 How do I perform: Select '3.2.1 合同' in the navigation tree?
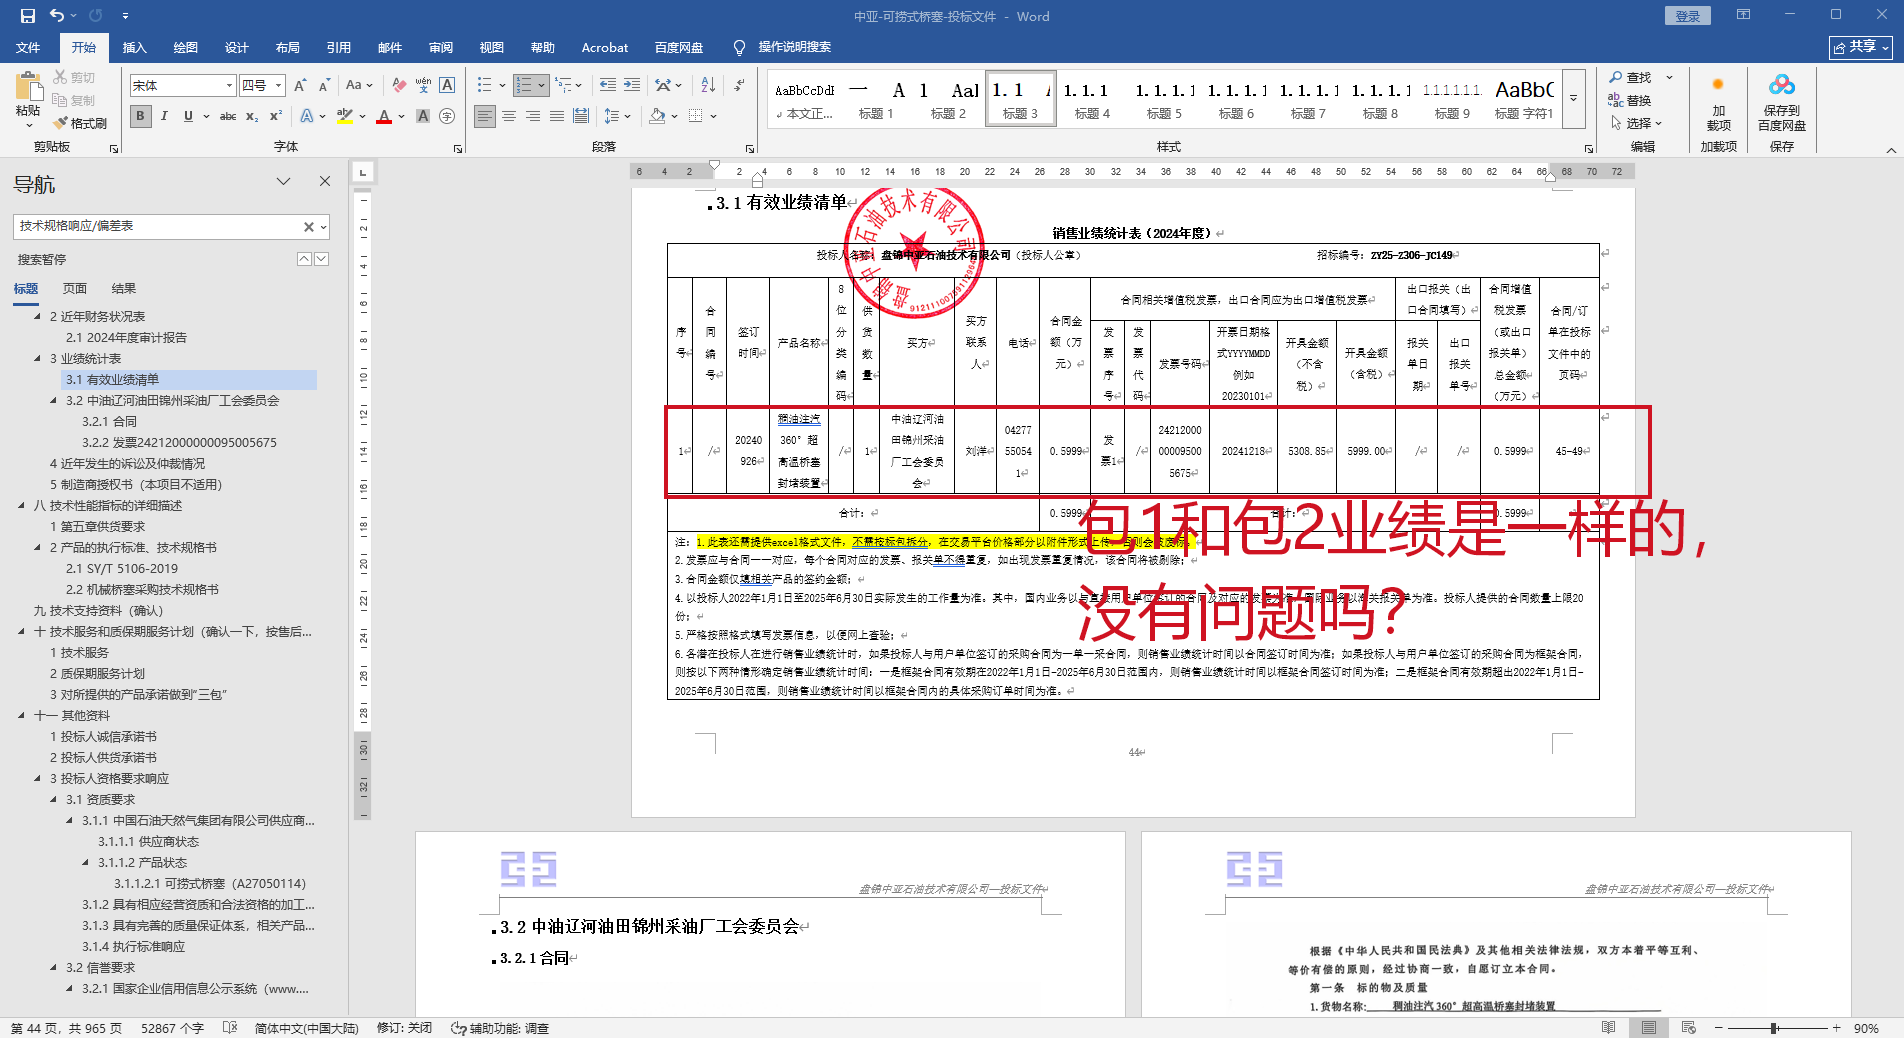pyautogui.click(x=109, y=422)
